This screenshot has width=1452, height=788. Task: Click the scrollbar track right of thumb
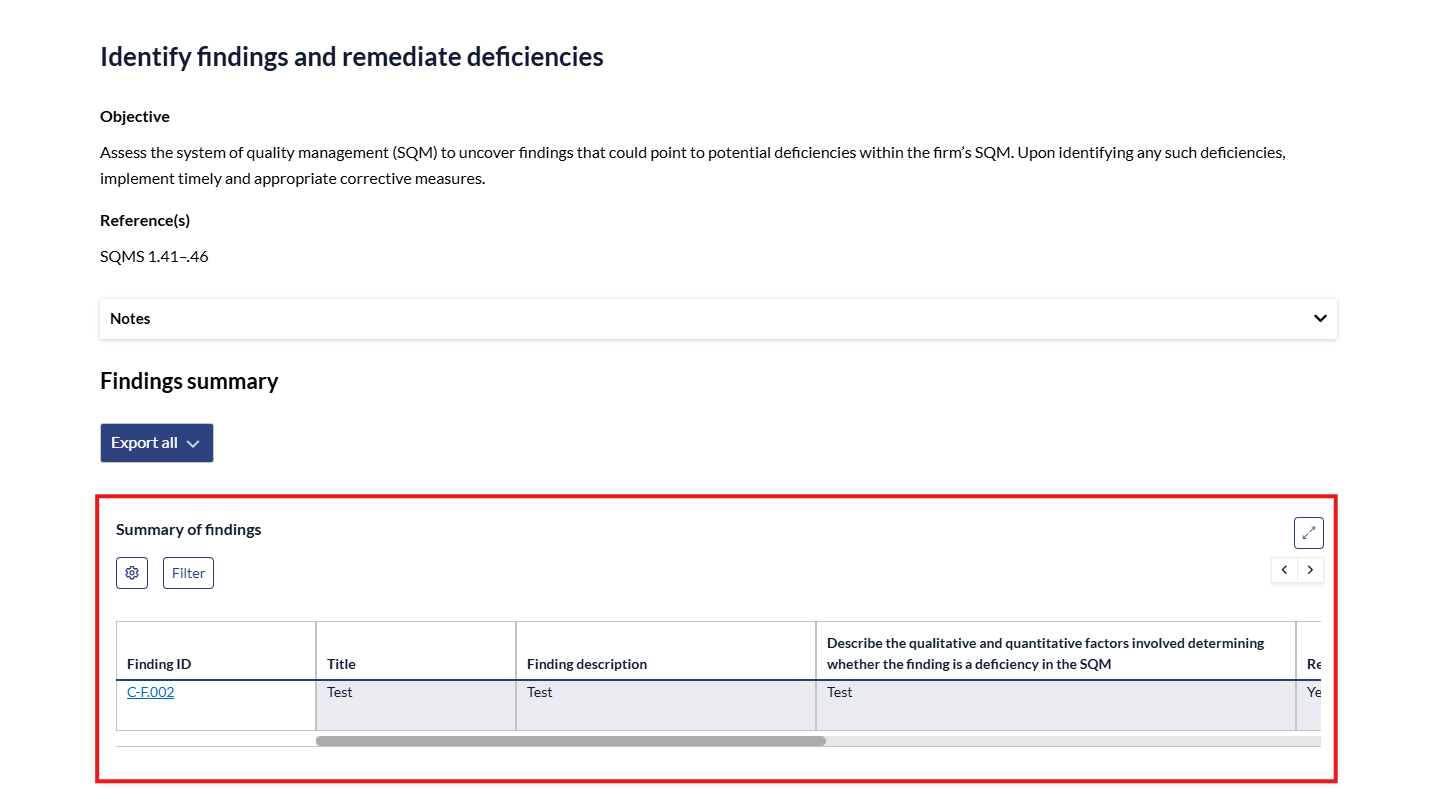tap(1070, 741)
